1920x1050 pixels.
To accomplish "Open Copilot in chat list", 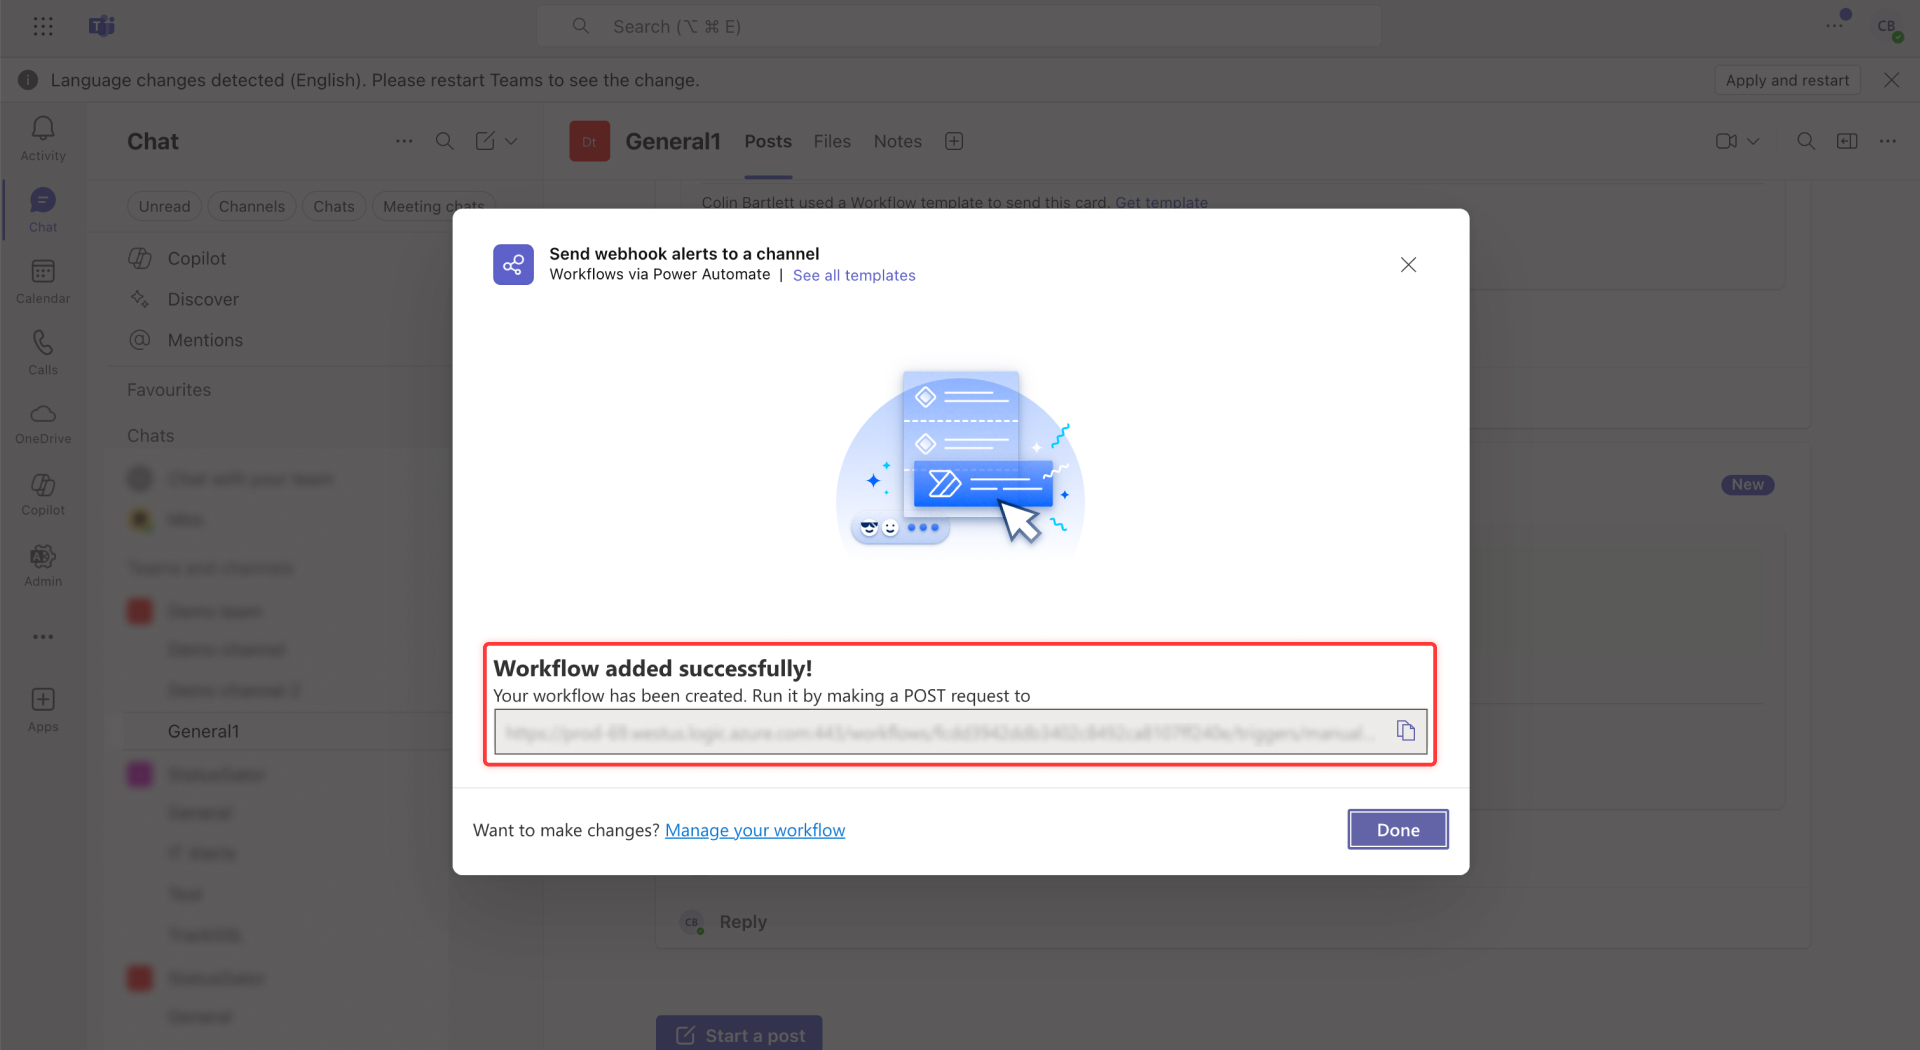I will 197,258.
